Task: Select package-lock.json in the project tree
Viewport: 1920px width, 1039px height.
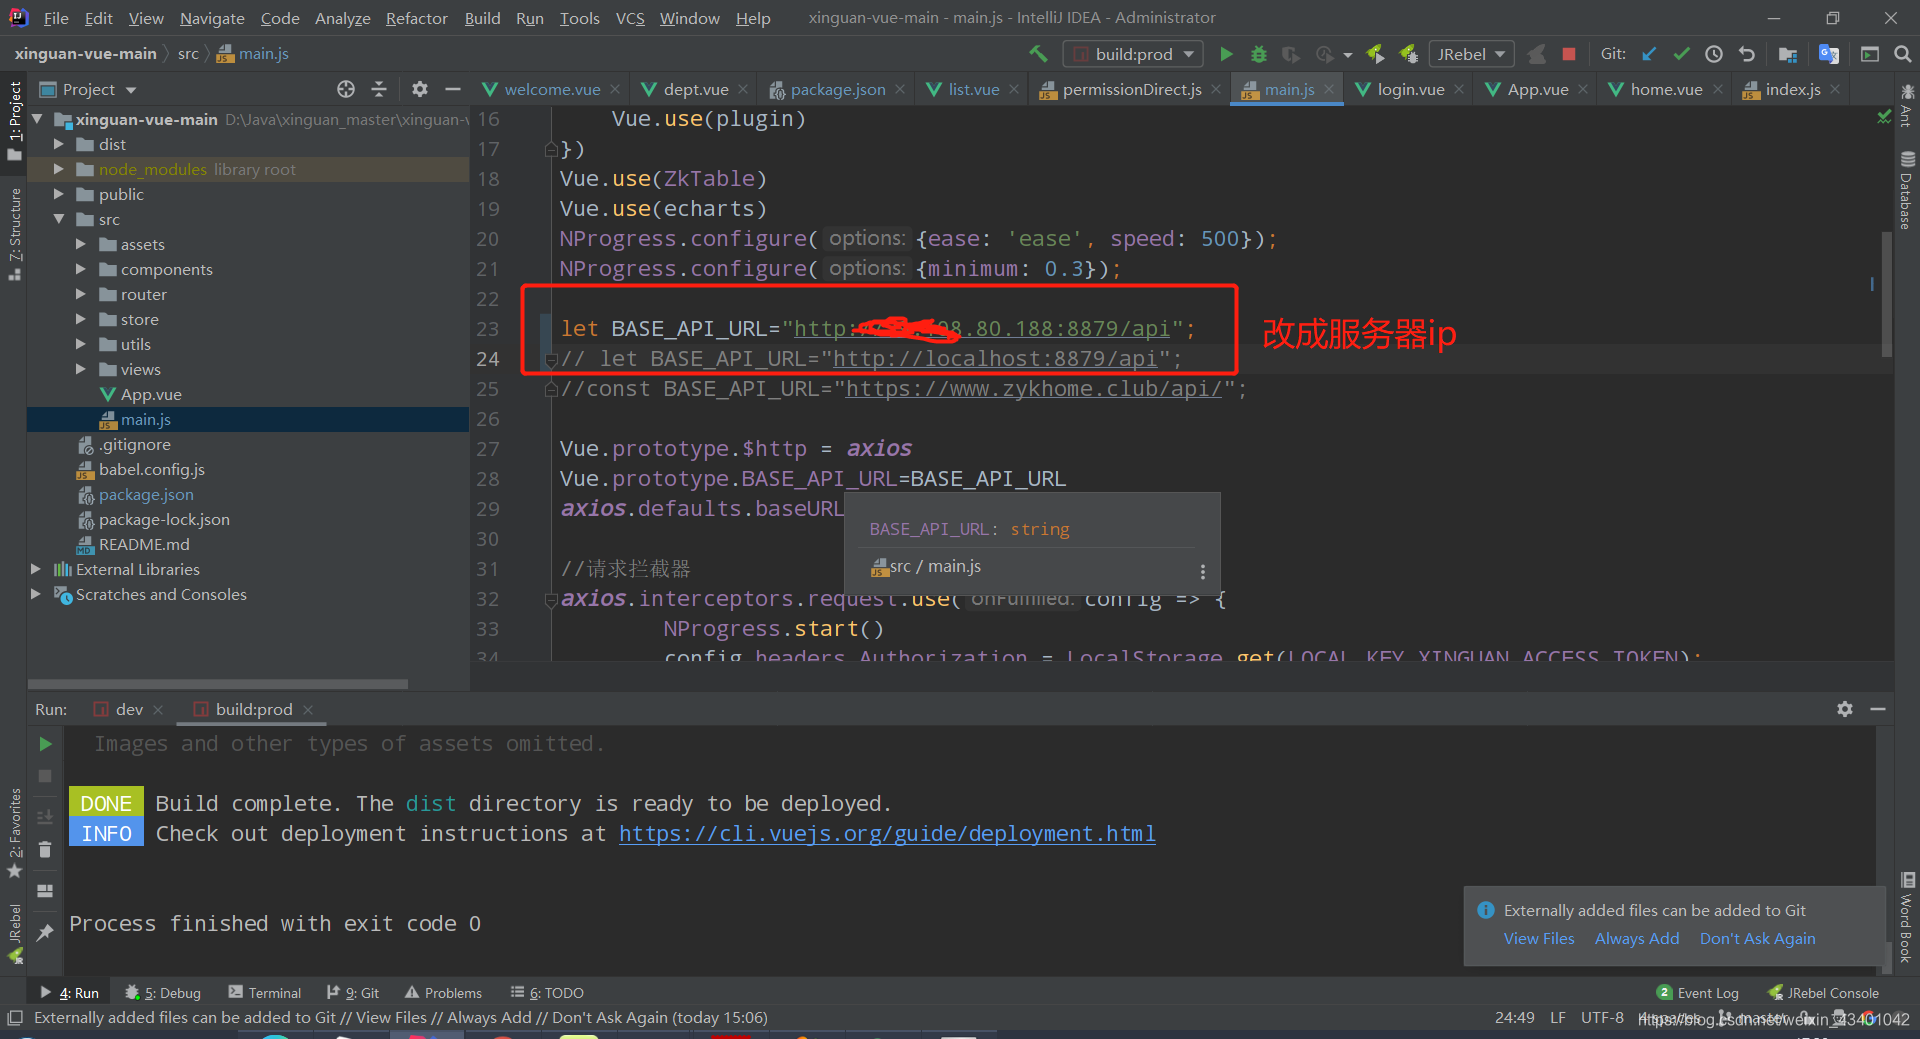Action: pyautogui.click(x=164, y=519)
